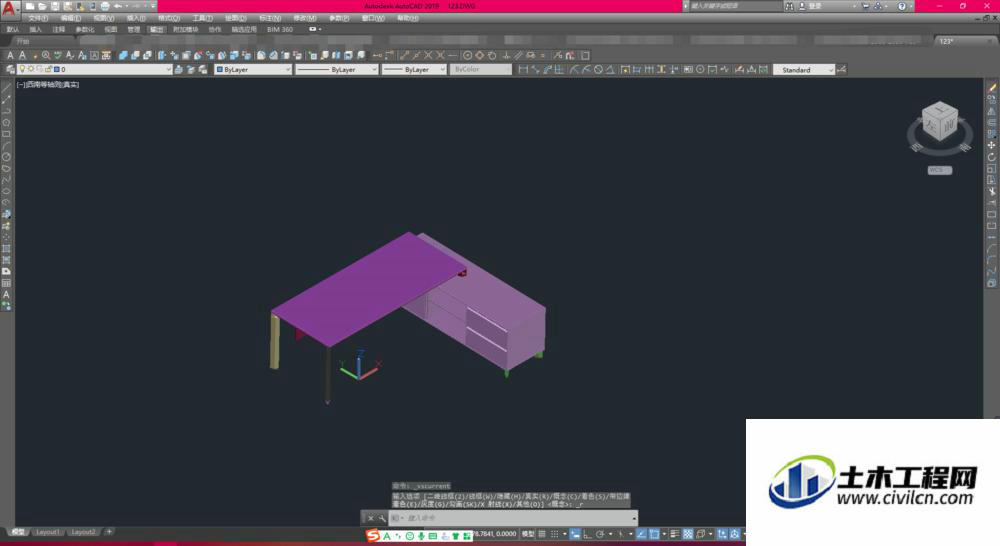Toggle the grid display in status bar

click(542, 534)
